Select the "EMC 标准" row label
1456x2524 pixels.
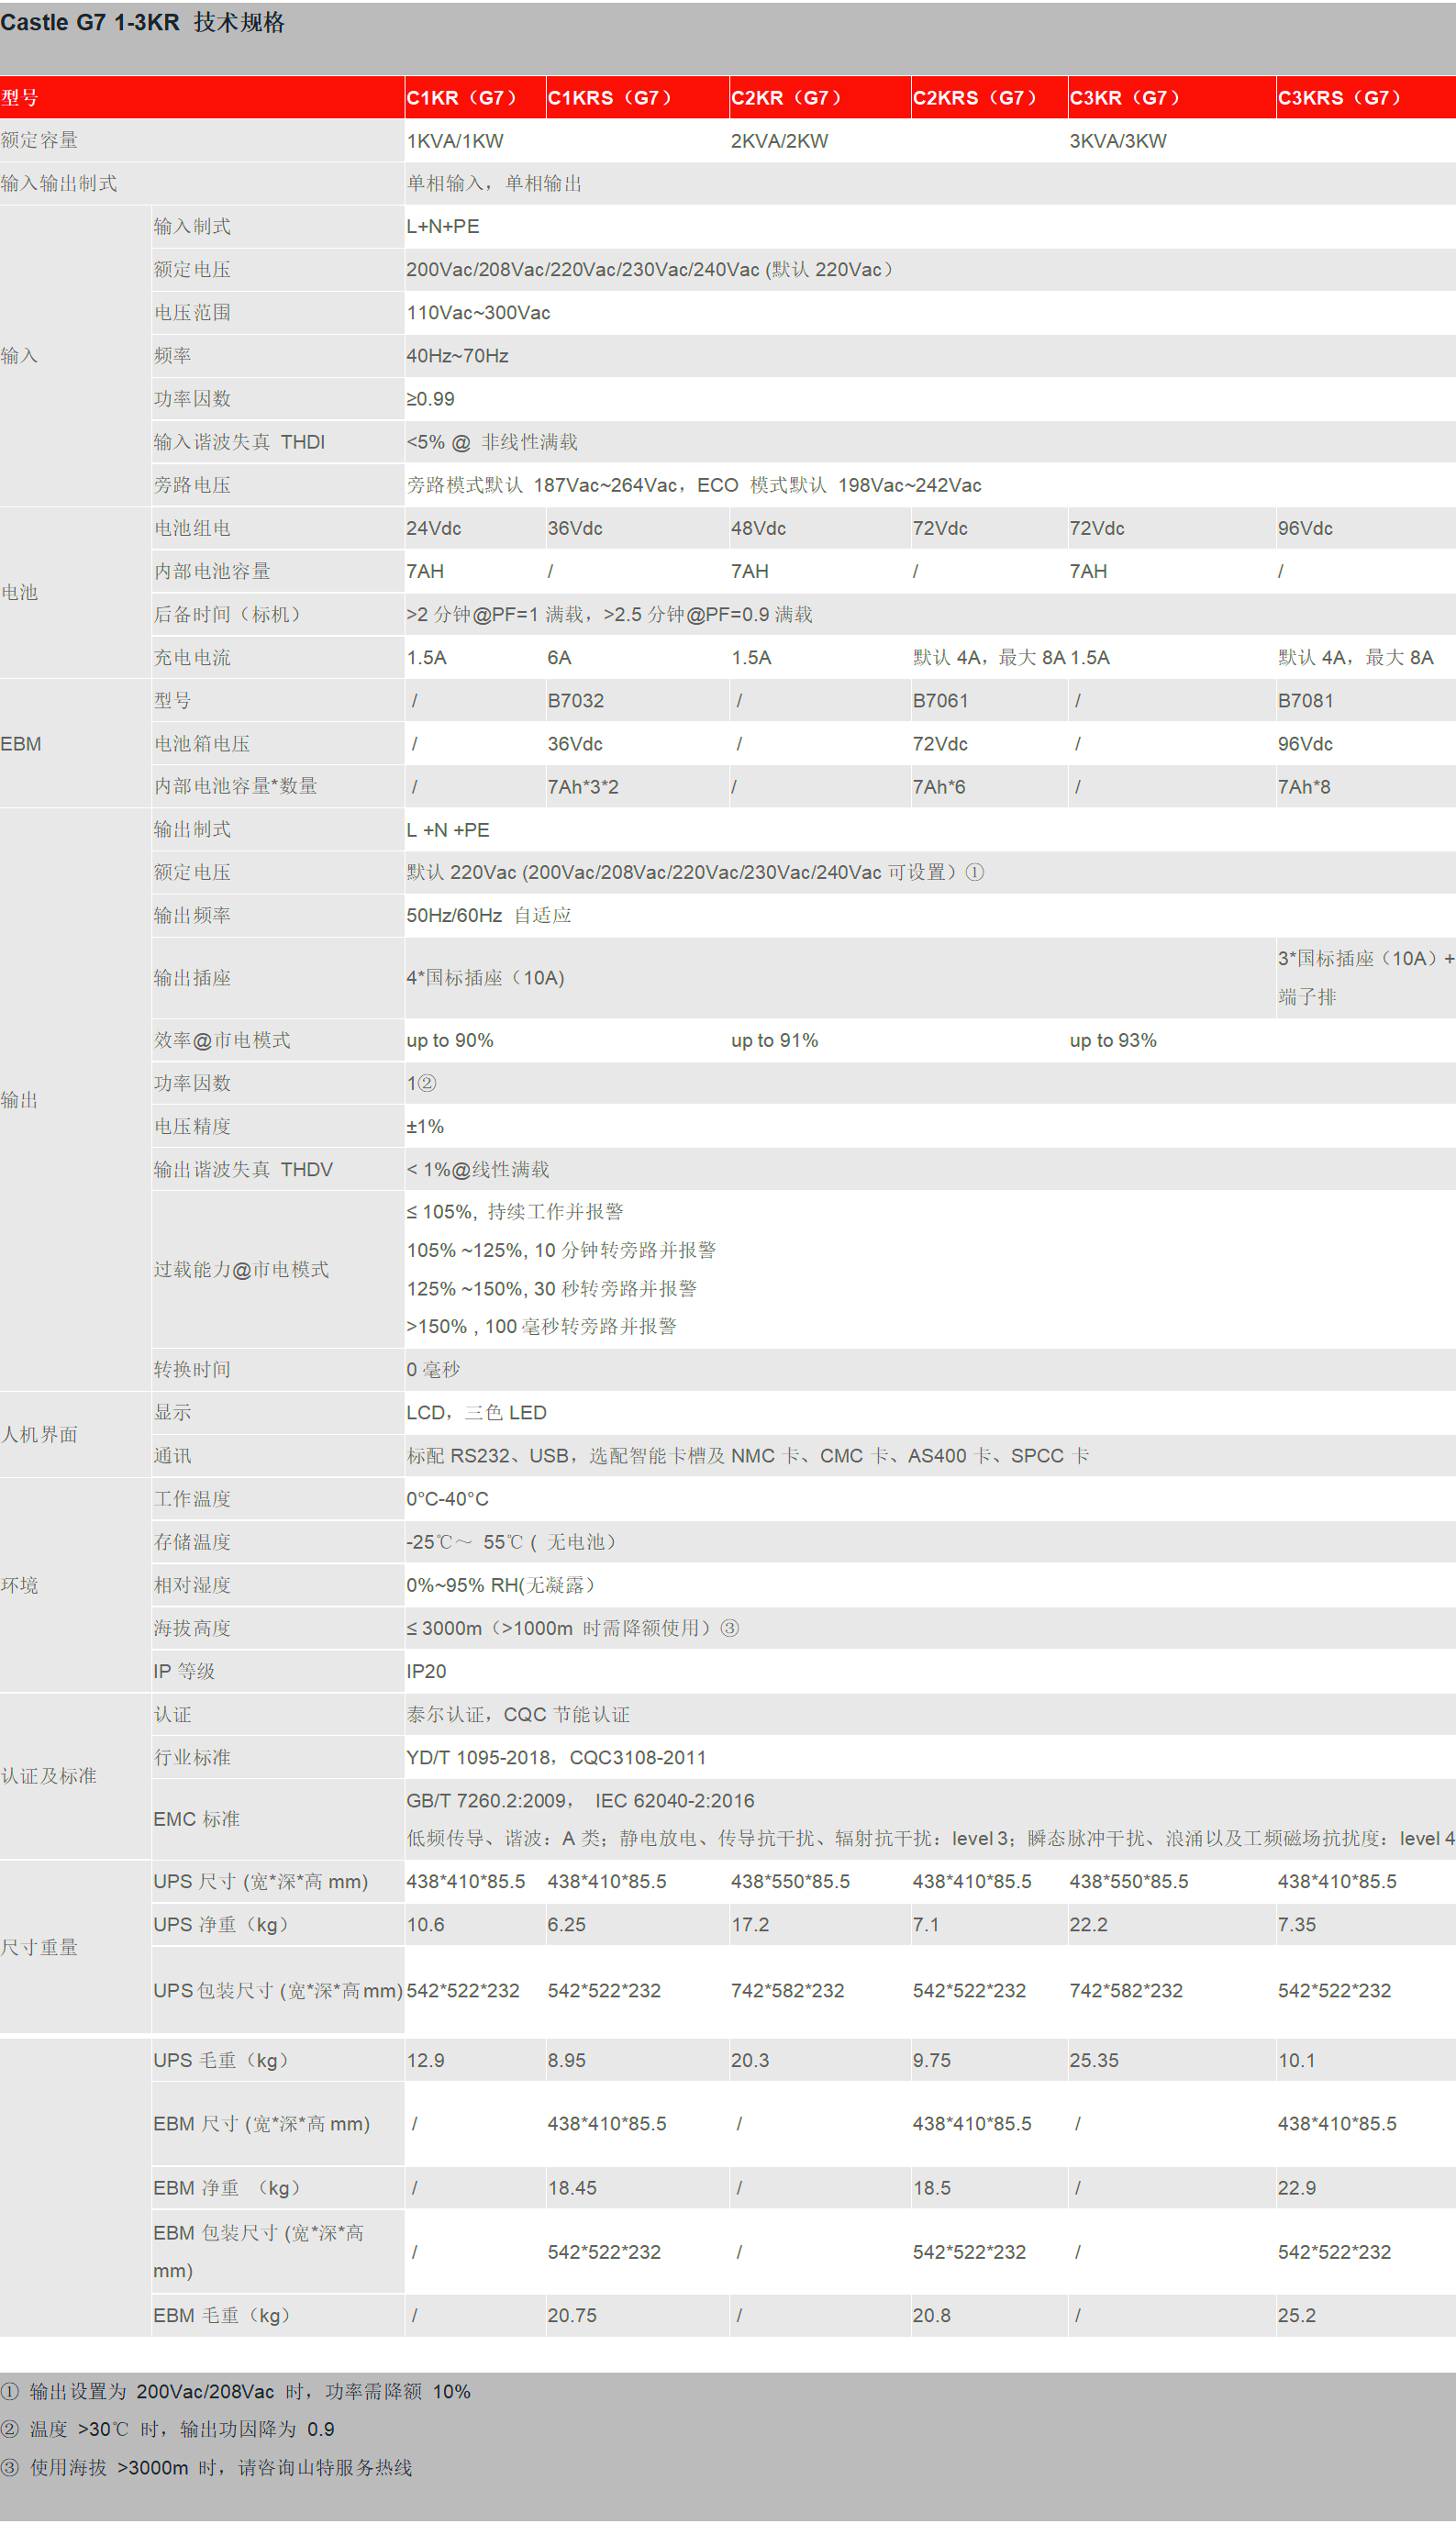pyautogui.click(x=196, y=1819)
